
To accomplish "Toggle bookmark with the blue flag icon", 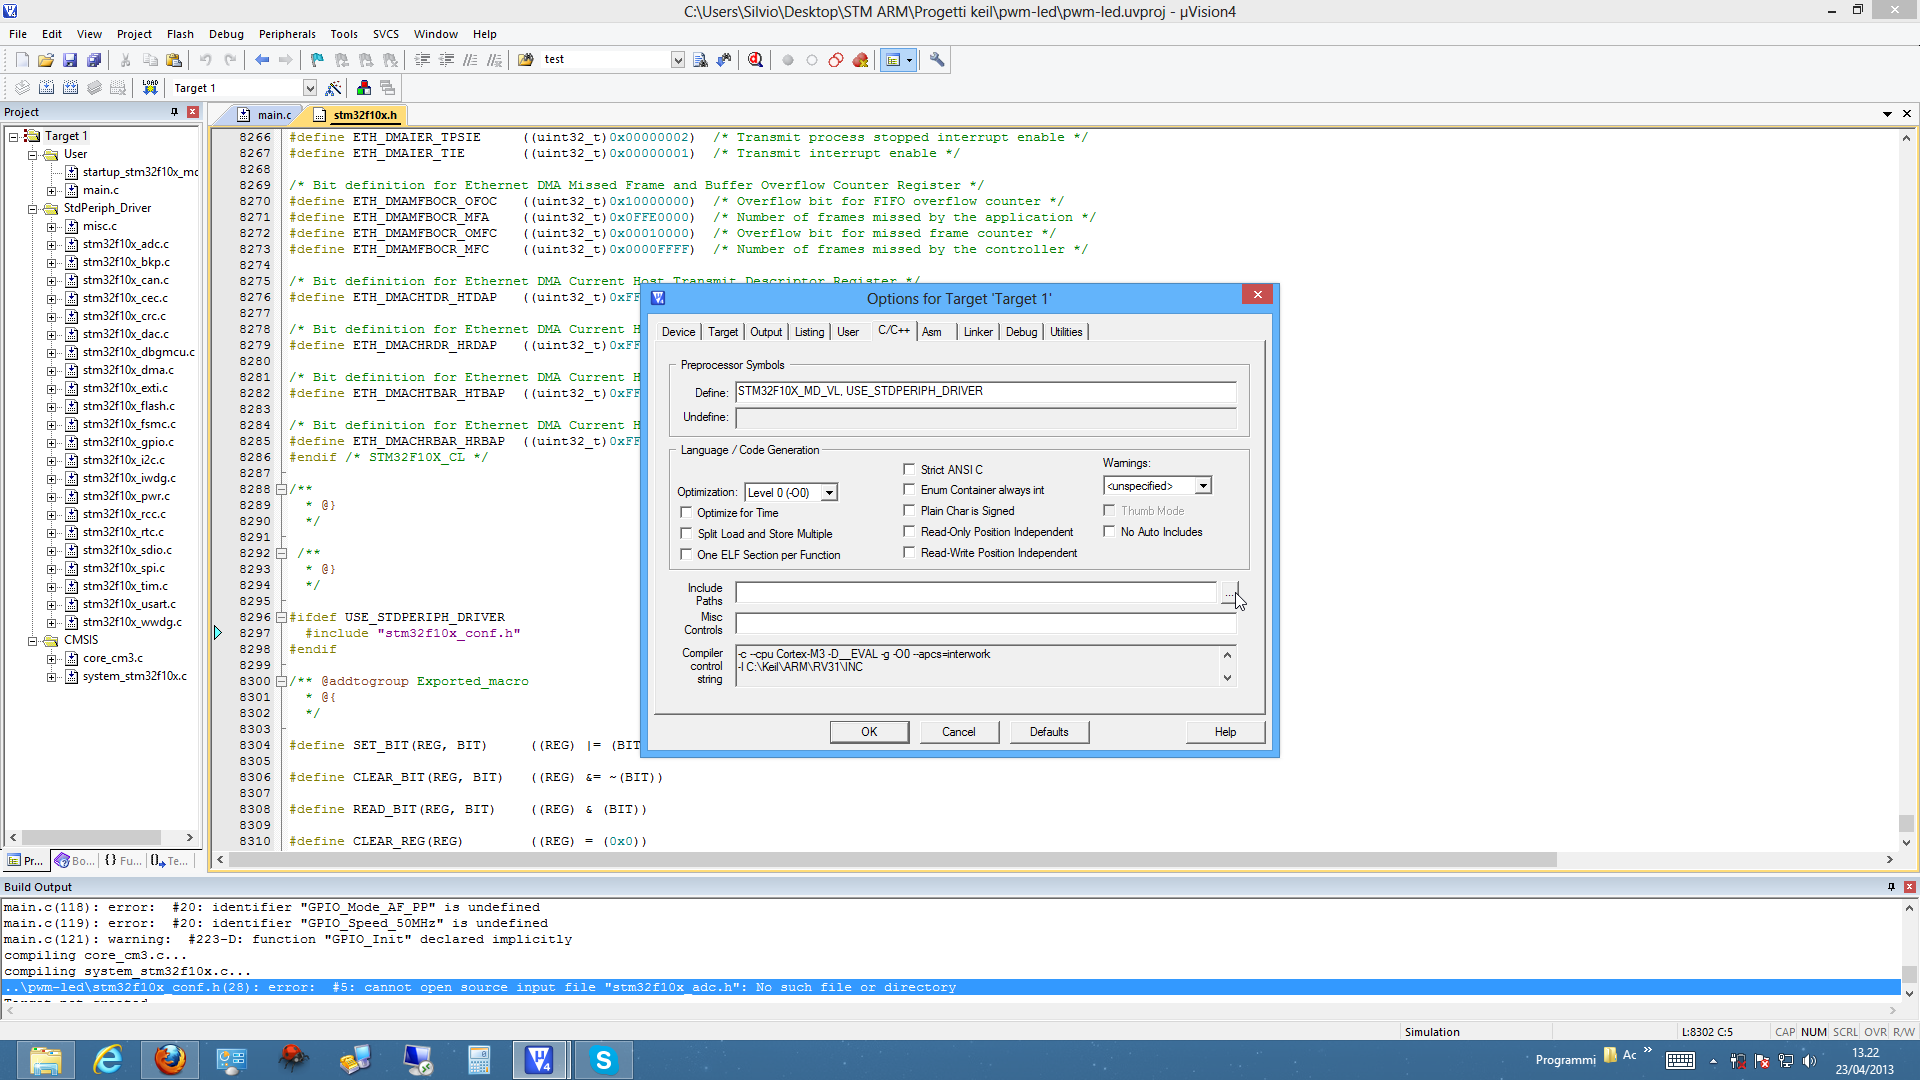I will pos(317,60).
